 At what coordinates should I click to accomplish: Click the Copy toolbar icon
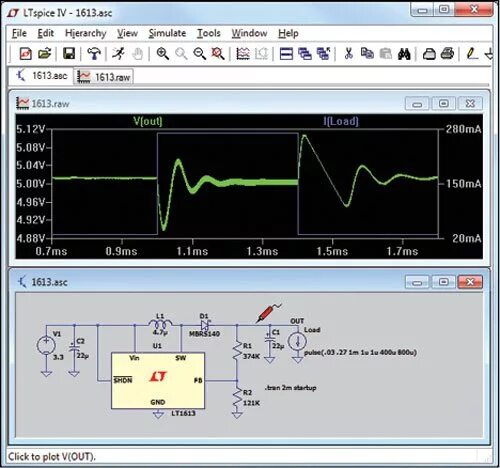point(367,54)
